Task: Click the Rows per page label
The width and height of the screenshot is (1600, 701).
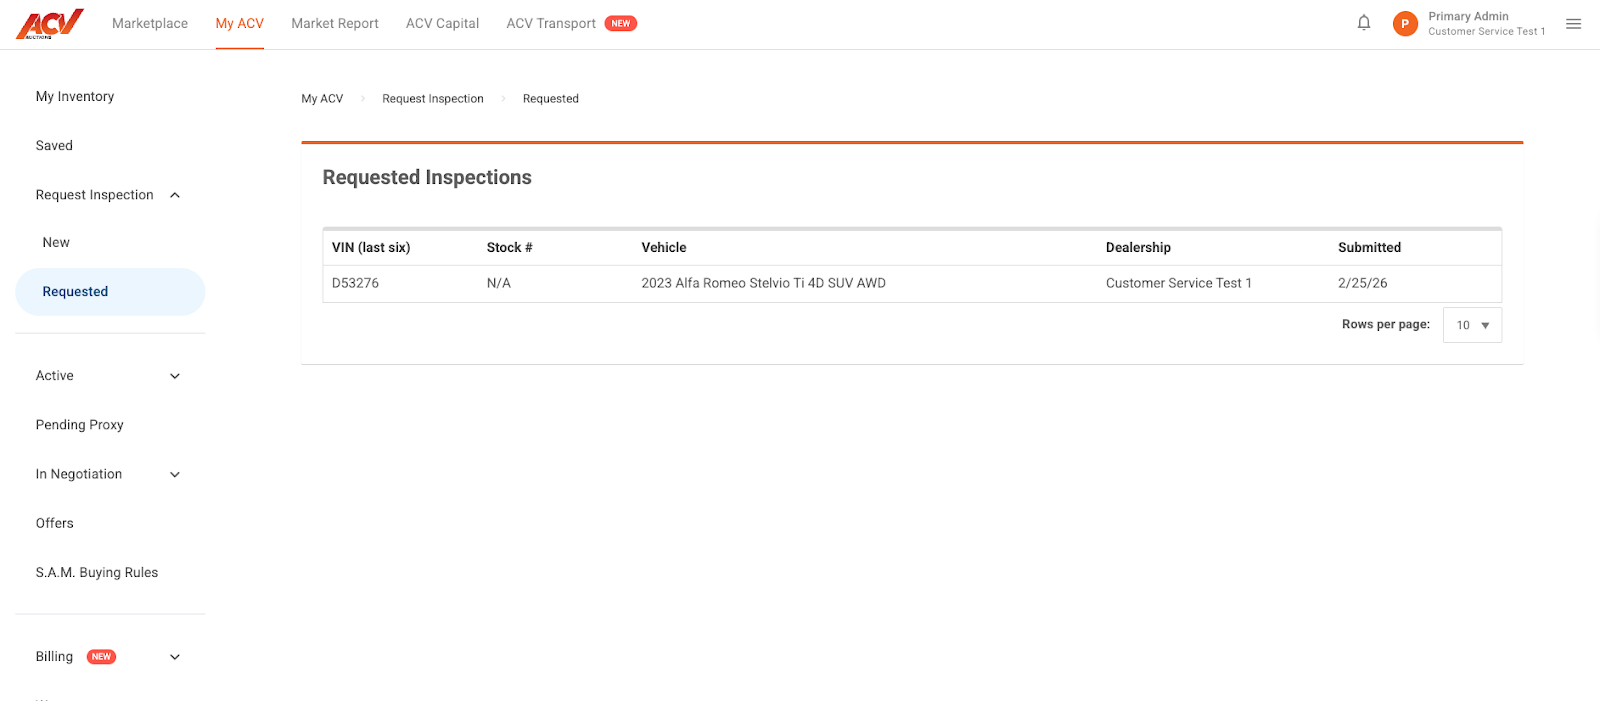Action: [x=1386, y=324]
